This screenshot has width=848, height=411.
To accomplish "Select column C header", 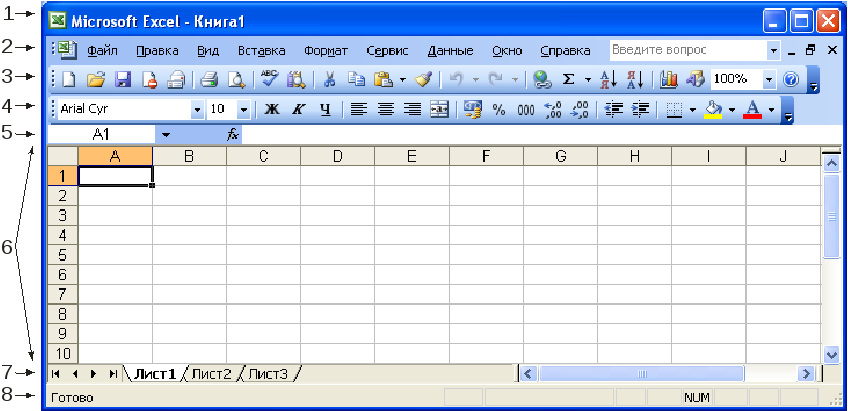I will 263,156.
